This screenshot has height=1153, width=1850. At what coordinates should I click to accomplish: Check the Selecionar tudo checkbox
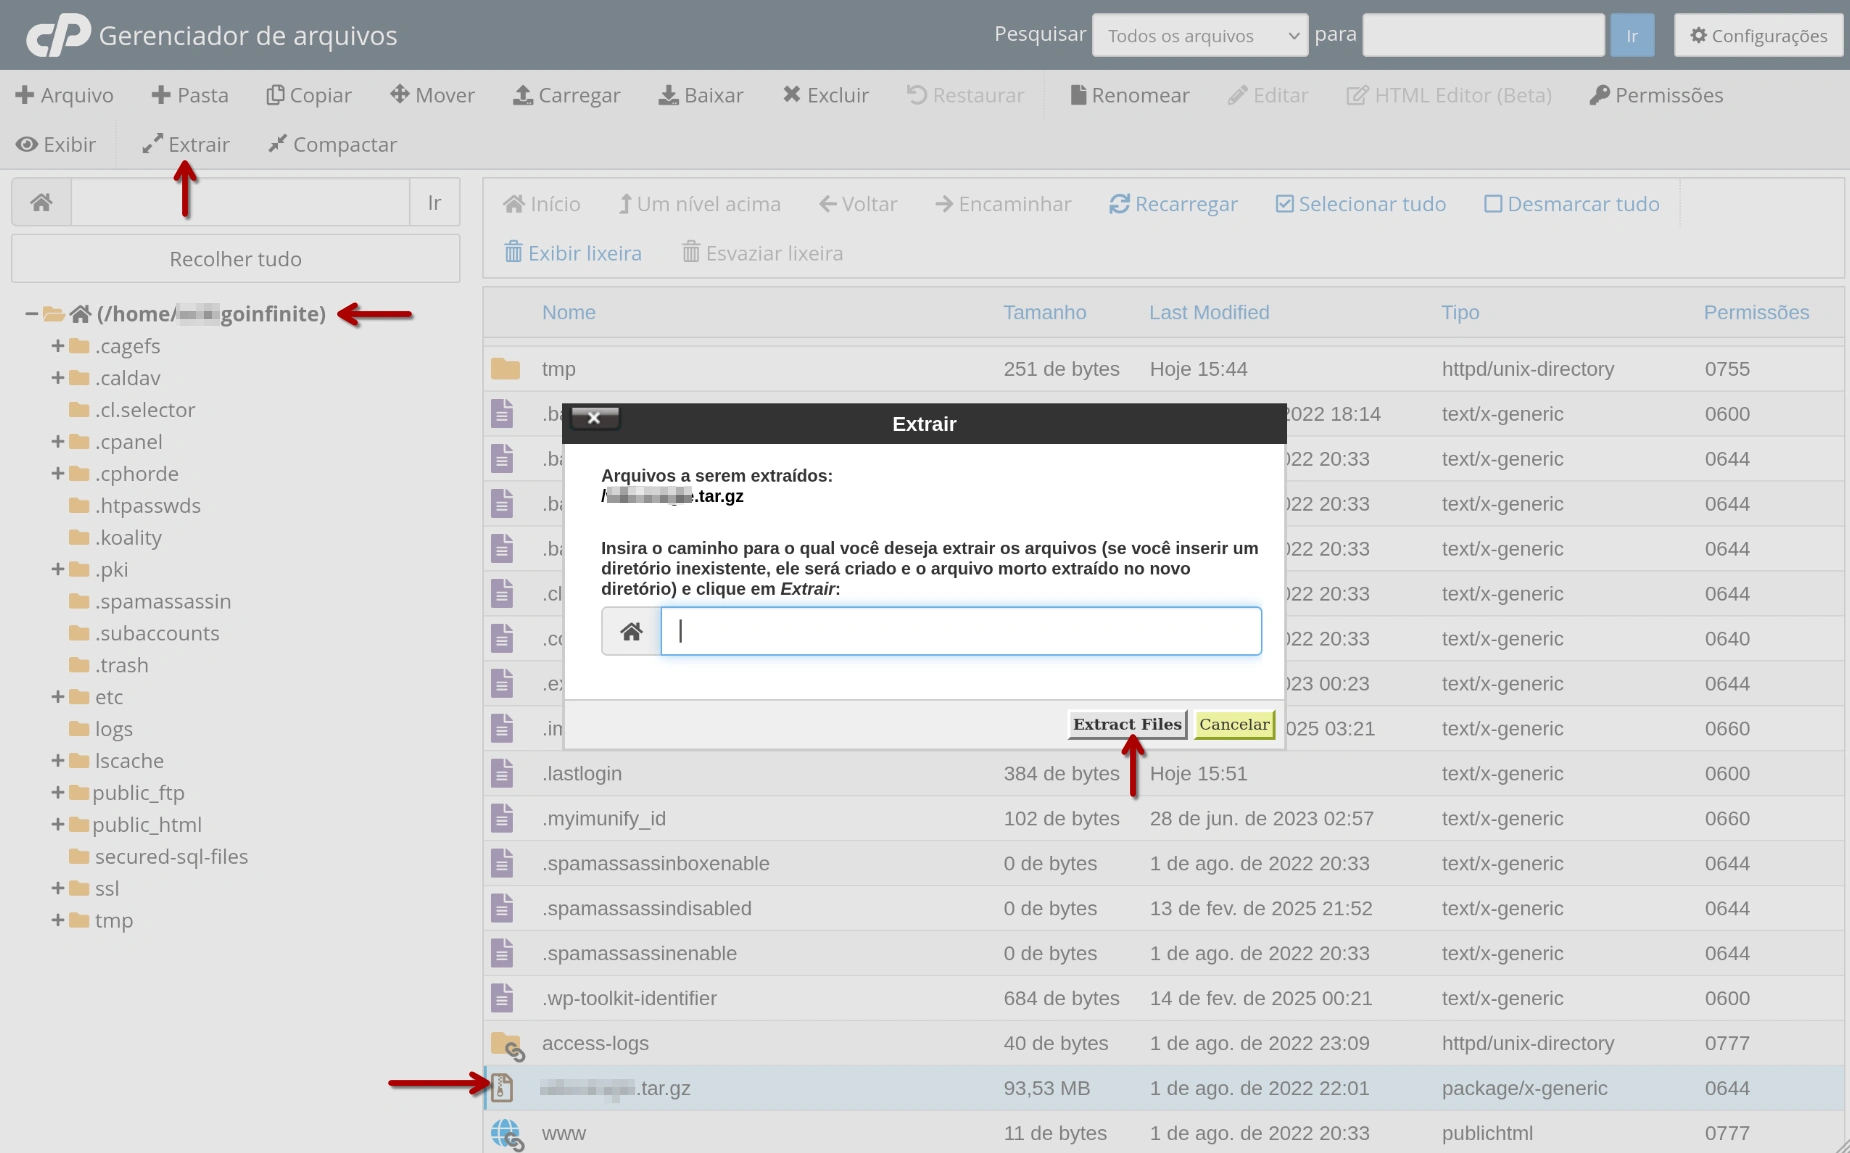1284,203
